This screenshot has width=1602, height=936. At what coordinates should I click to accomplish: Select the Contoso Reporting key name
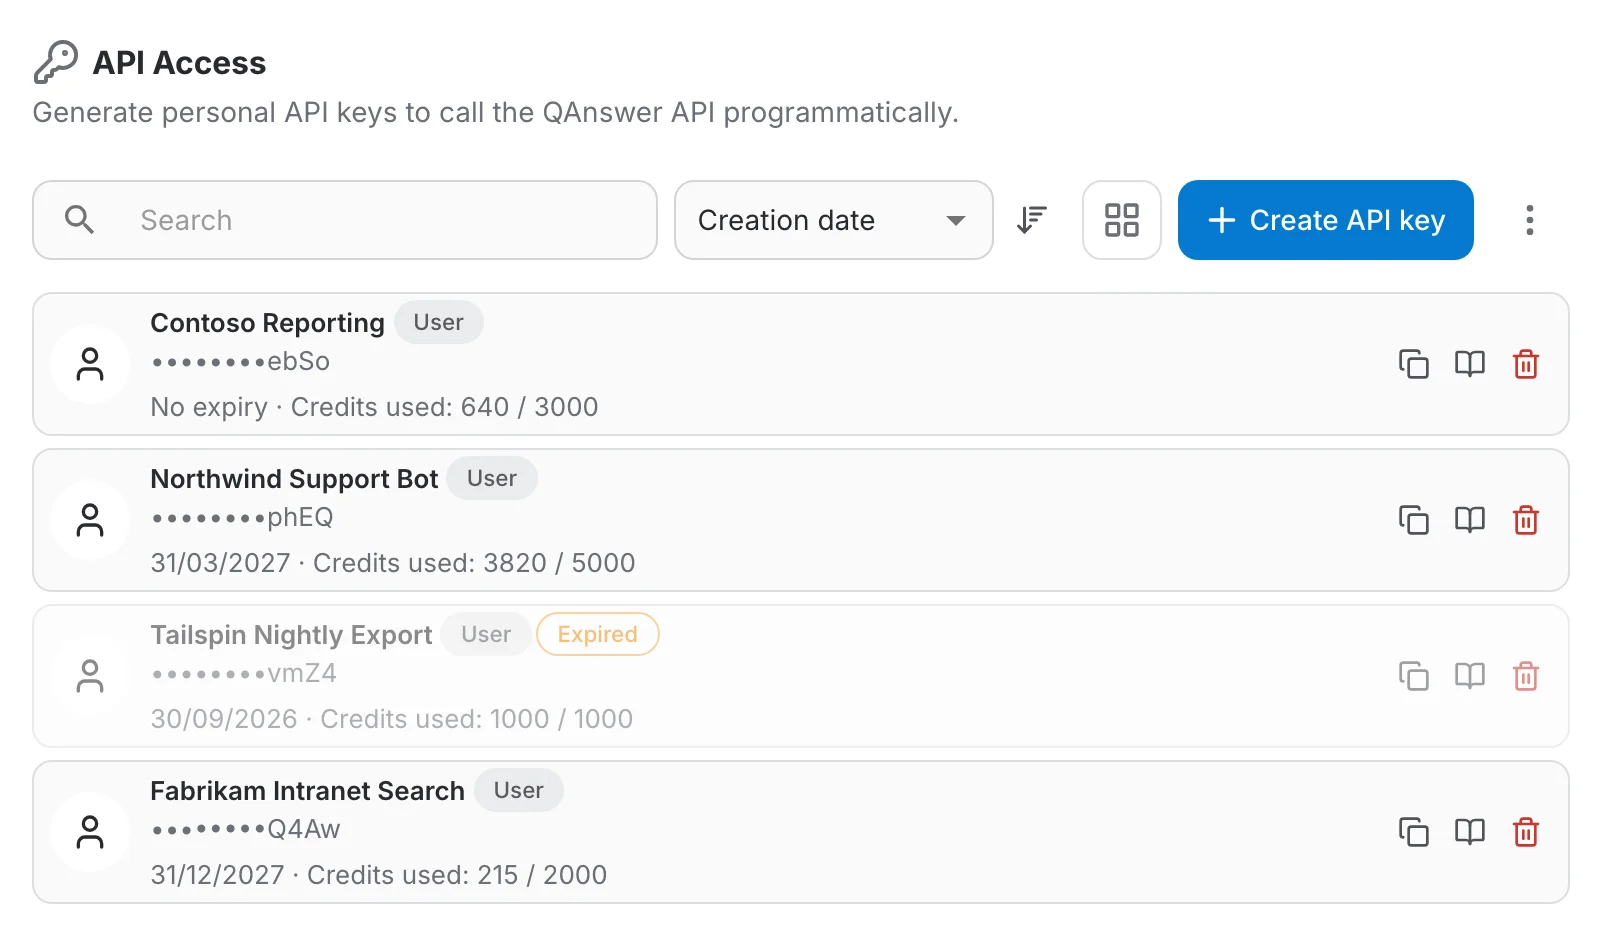267,323
